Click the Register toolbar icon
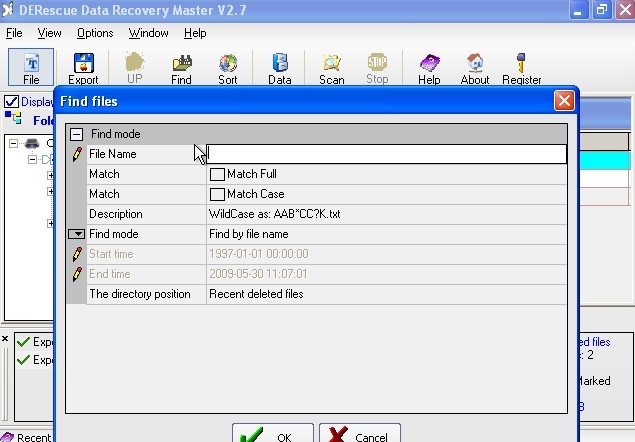Screen dimensions: 635x442 point(521,67)
